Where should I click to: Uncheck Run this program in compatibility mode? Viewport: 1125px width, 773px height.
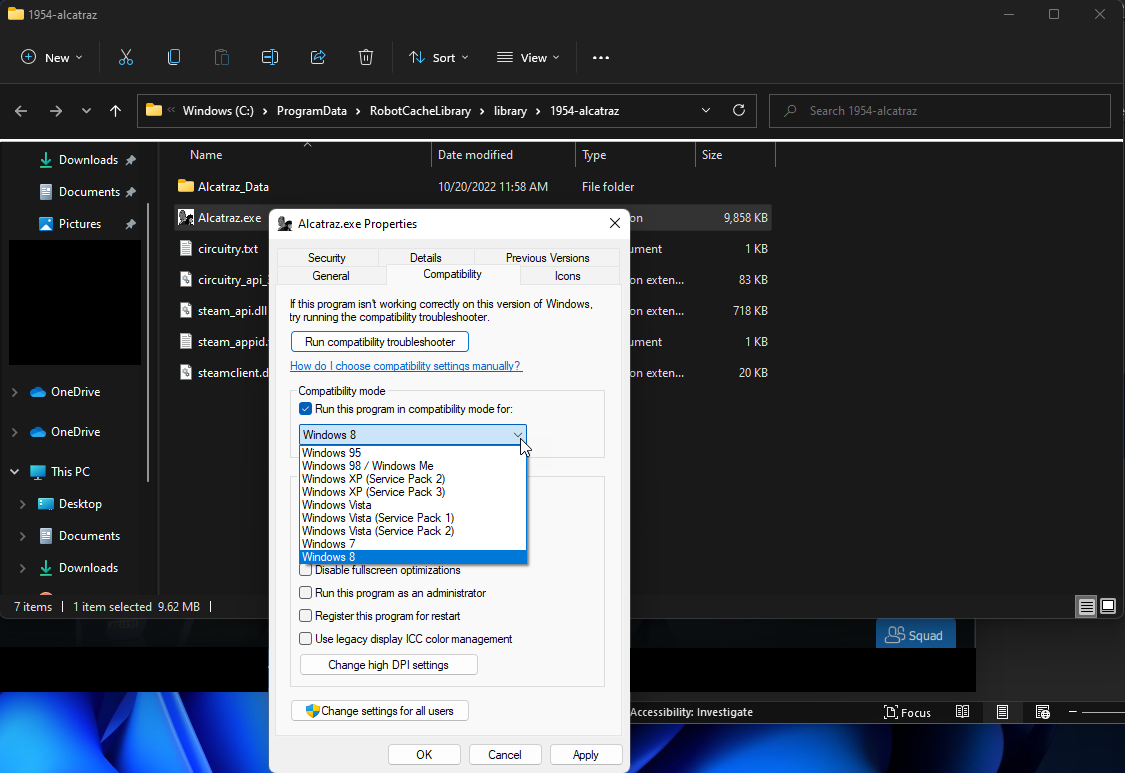pos(306,409)
